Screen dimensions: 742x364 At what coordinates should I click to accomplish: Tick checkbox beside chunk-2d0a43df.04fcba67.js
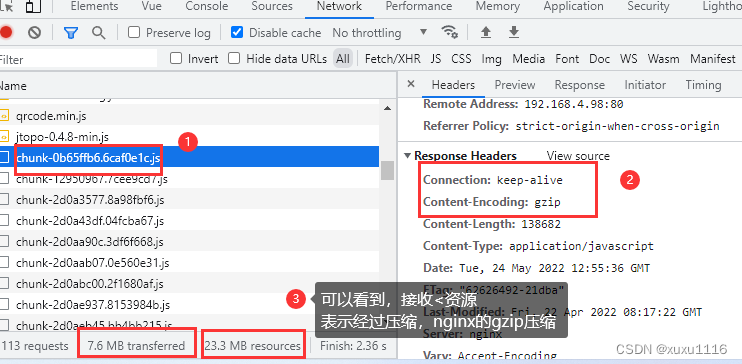click(4, 221)
